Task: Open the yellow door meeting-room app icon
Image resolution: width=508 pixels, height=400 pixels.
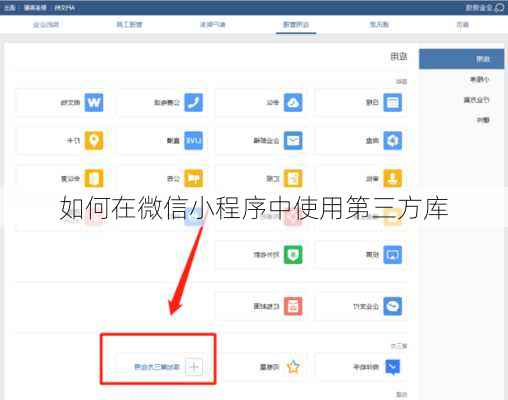Action: pos(94,178)
